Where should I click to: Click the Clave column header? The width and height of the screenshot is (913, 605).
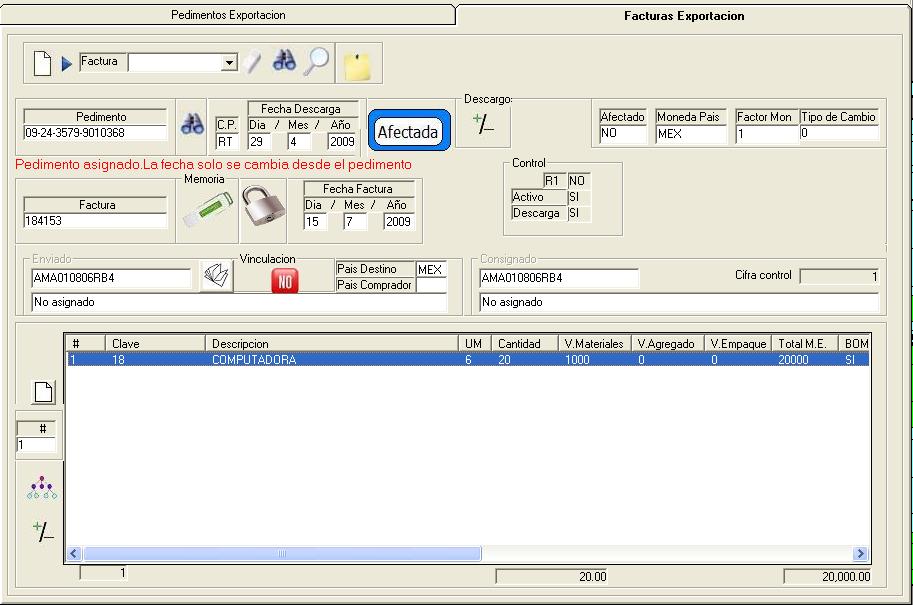click(155, 344)
